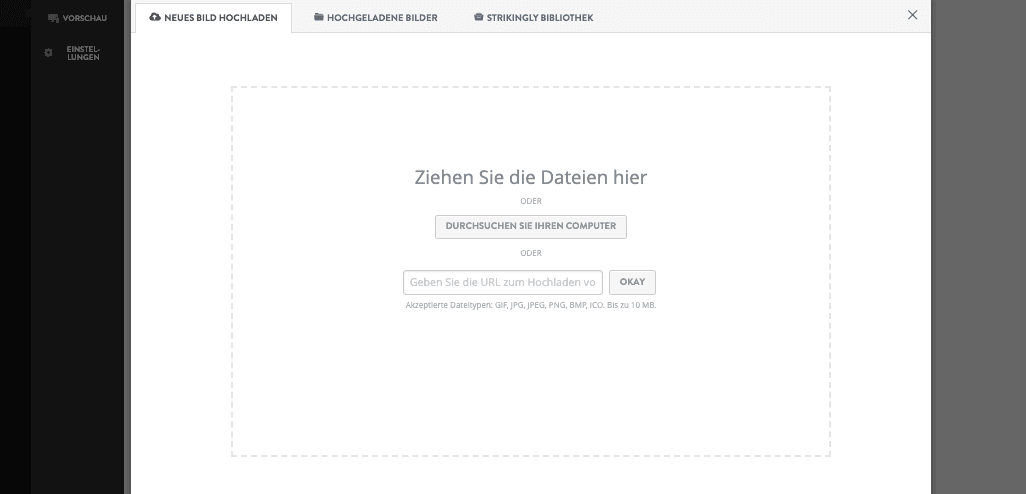Focus the URL upload input field

coord(503,282)
